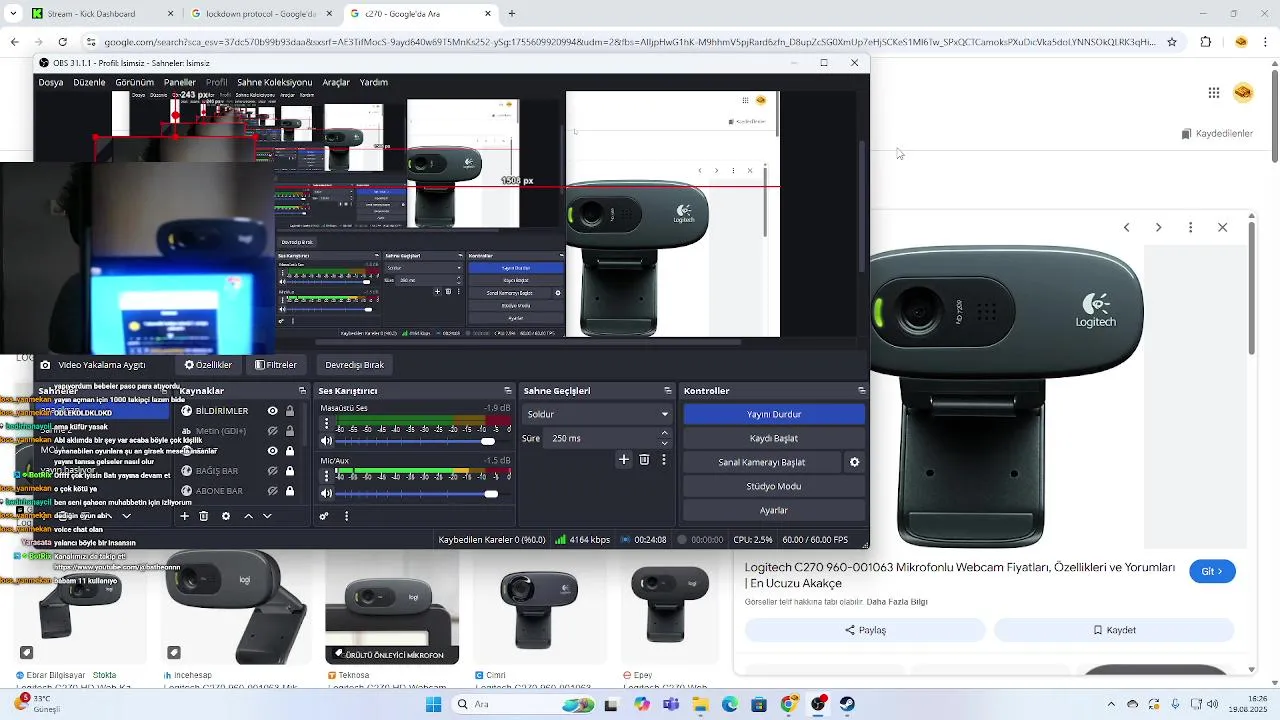Screen dimensions: 1280x720
Task: Open Masaüstü Ses three-dot options menu
Action: click(x=326, y=424)
